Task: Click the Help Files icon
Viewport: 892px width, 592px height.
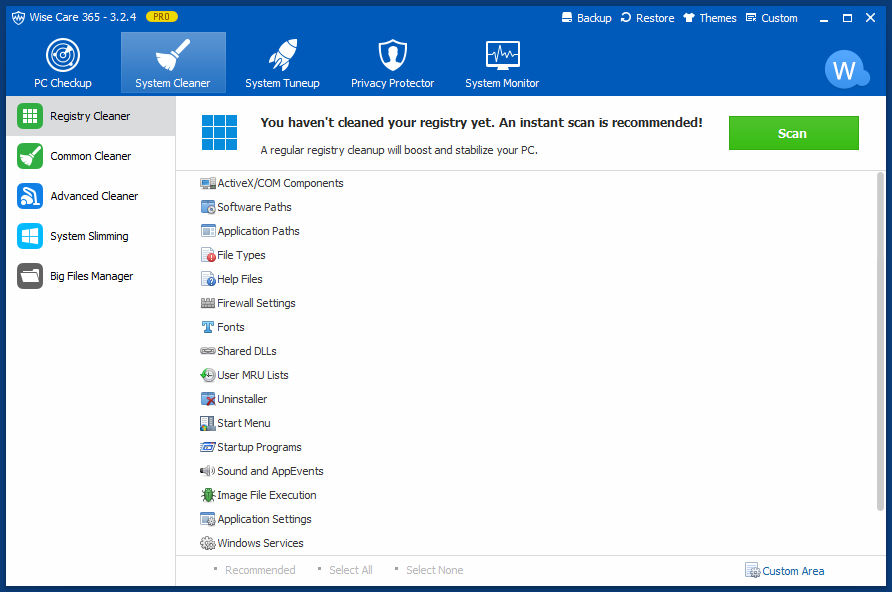Action: (208, 279)
